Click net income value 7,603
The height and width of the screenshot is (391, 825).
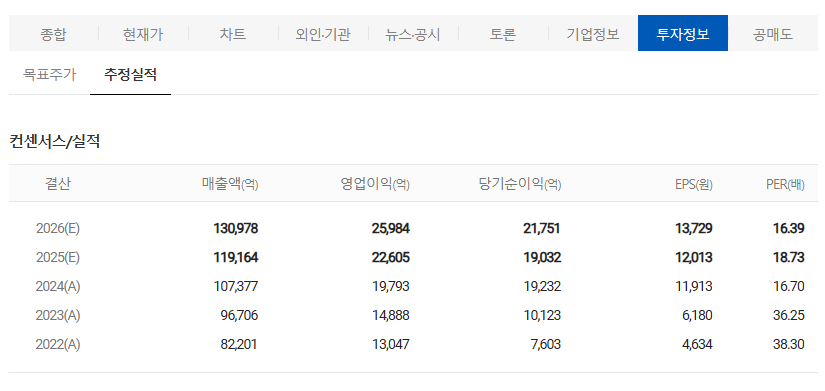545,344
